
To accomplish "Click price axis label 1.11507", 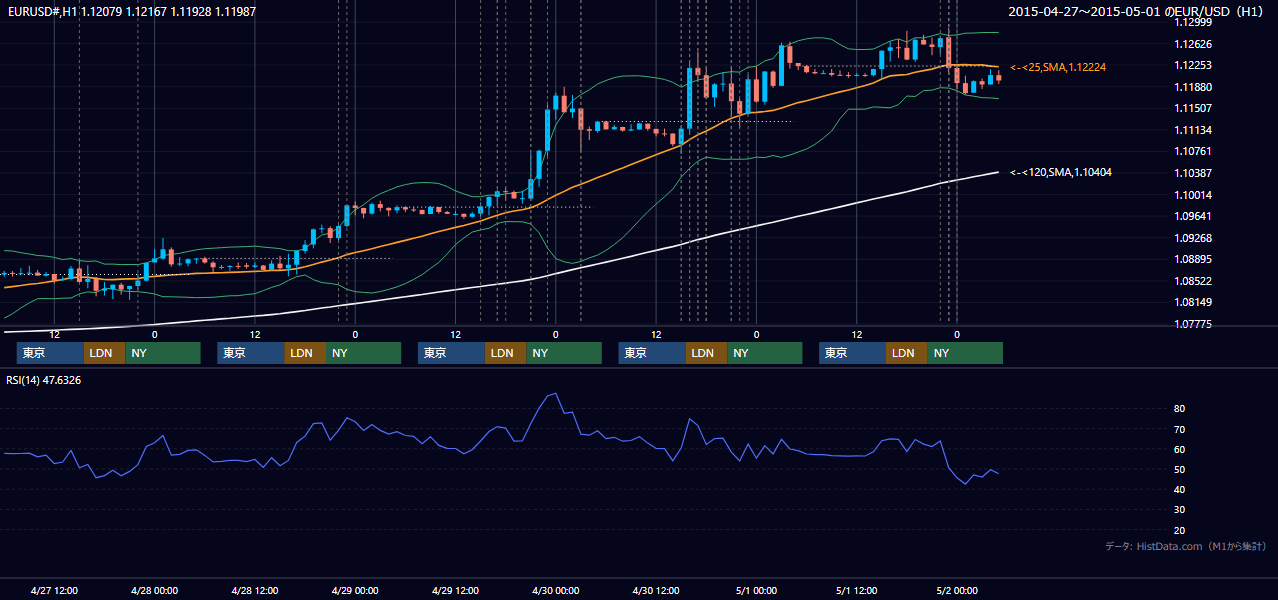I will point(1193,108).
